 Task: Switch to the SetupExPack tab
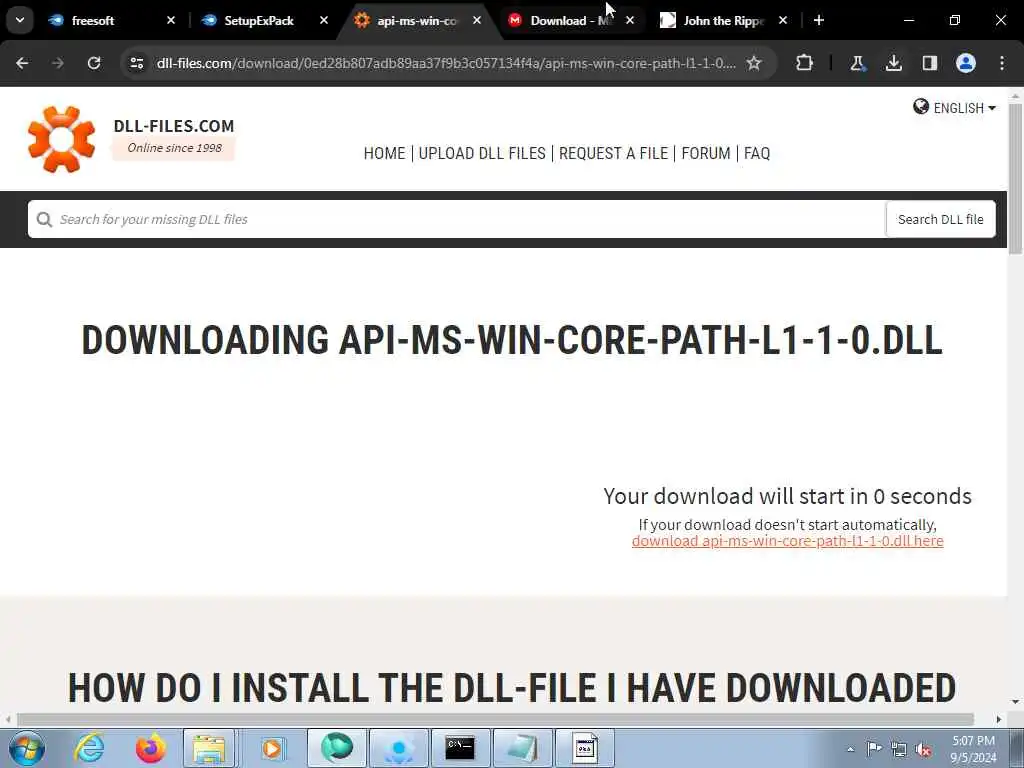click(261, 20)
